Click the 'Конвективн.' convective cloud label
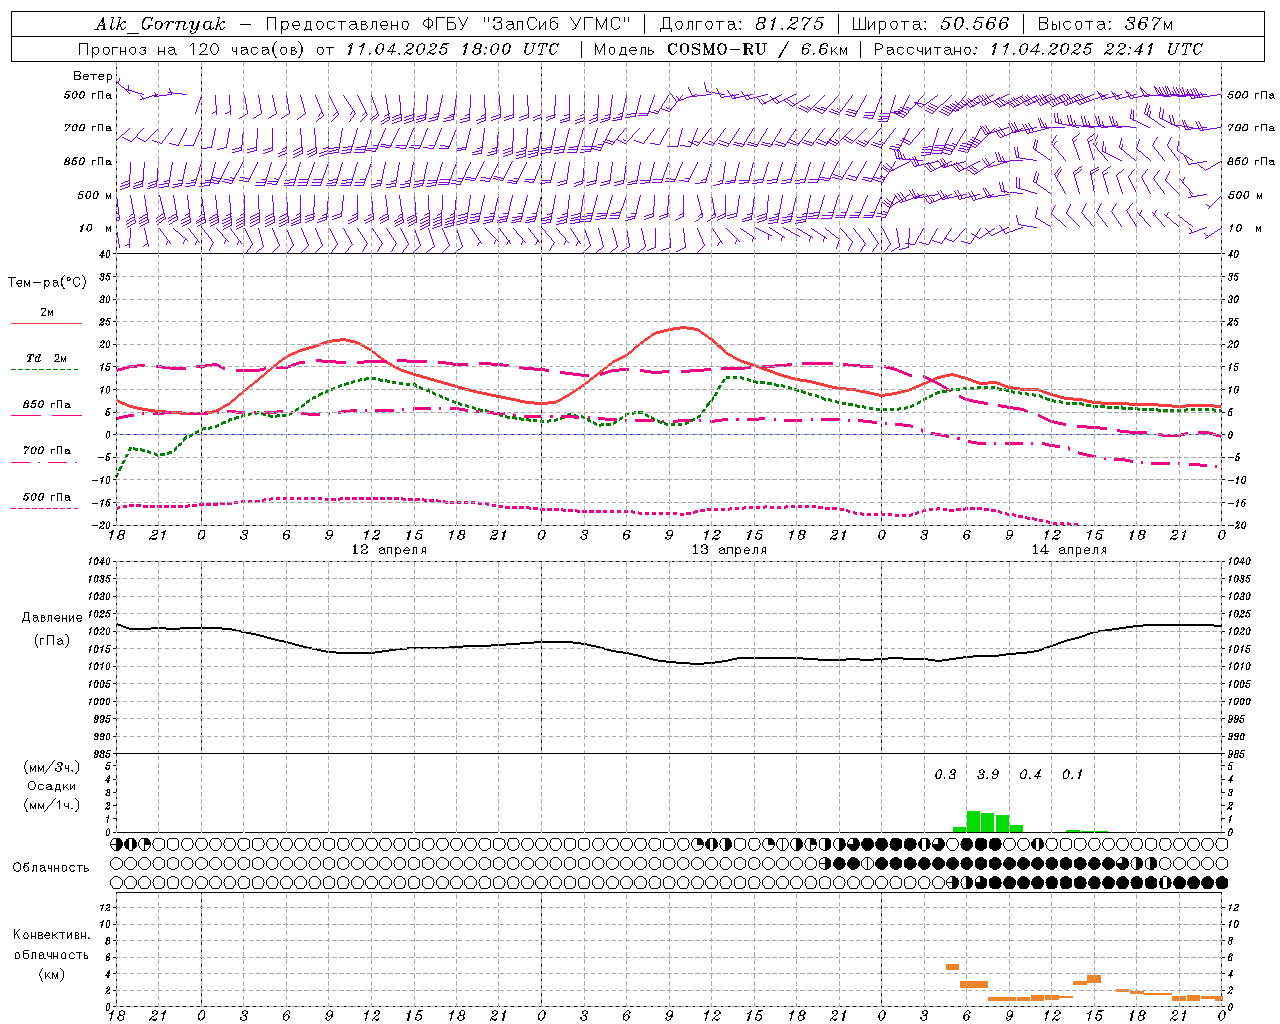This screenshot has height=1024, width=1280. pyautogui.click(x=52, y=935)
